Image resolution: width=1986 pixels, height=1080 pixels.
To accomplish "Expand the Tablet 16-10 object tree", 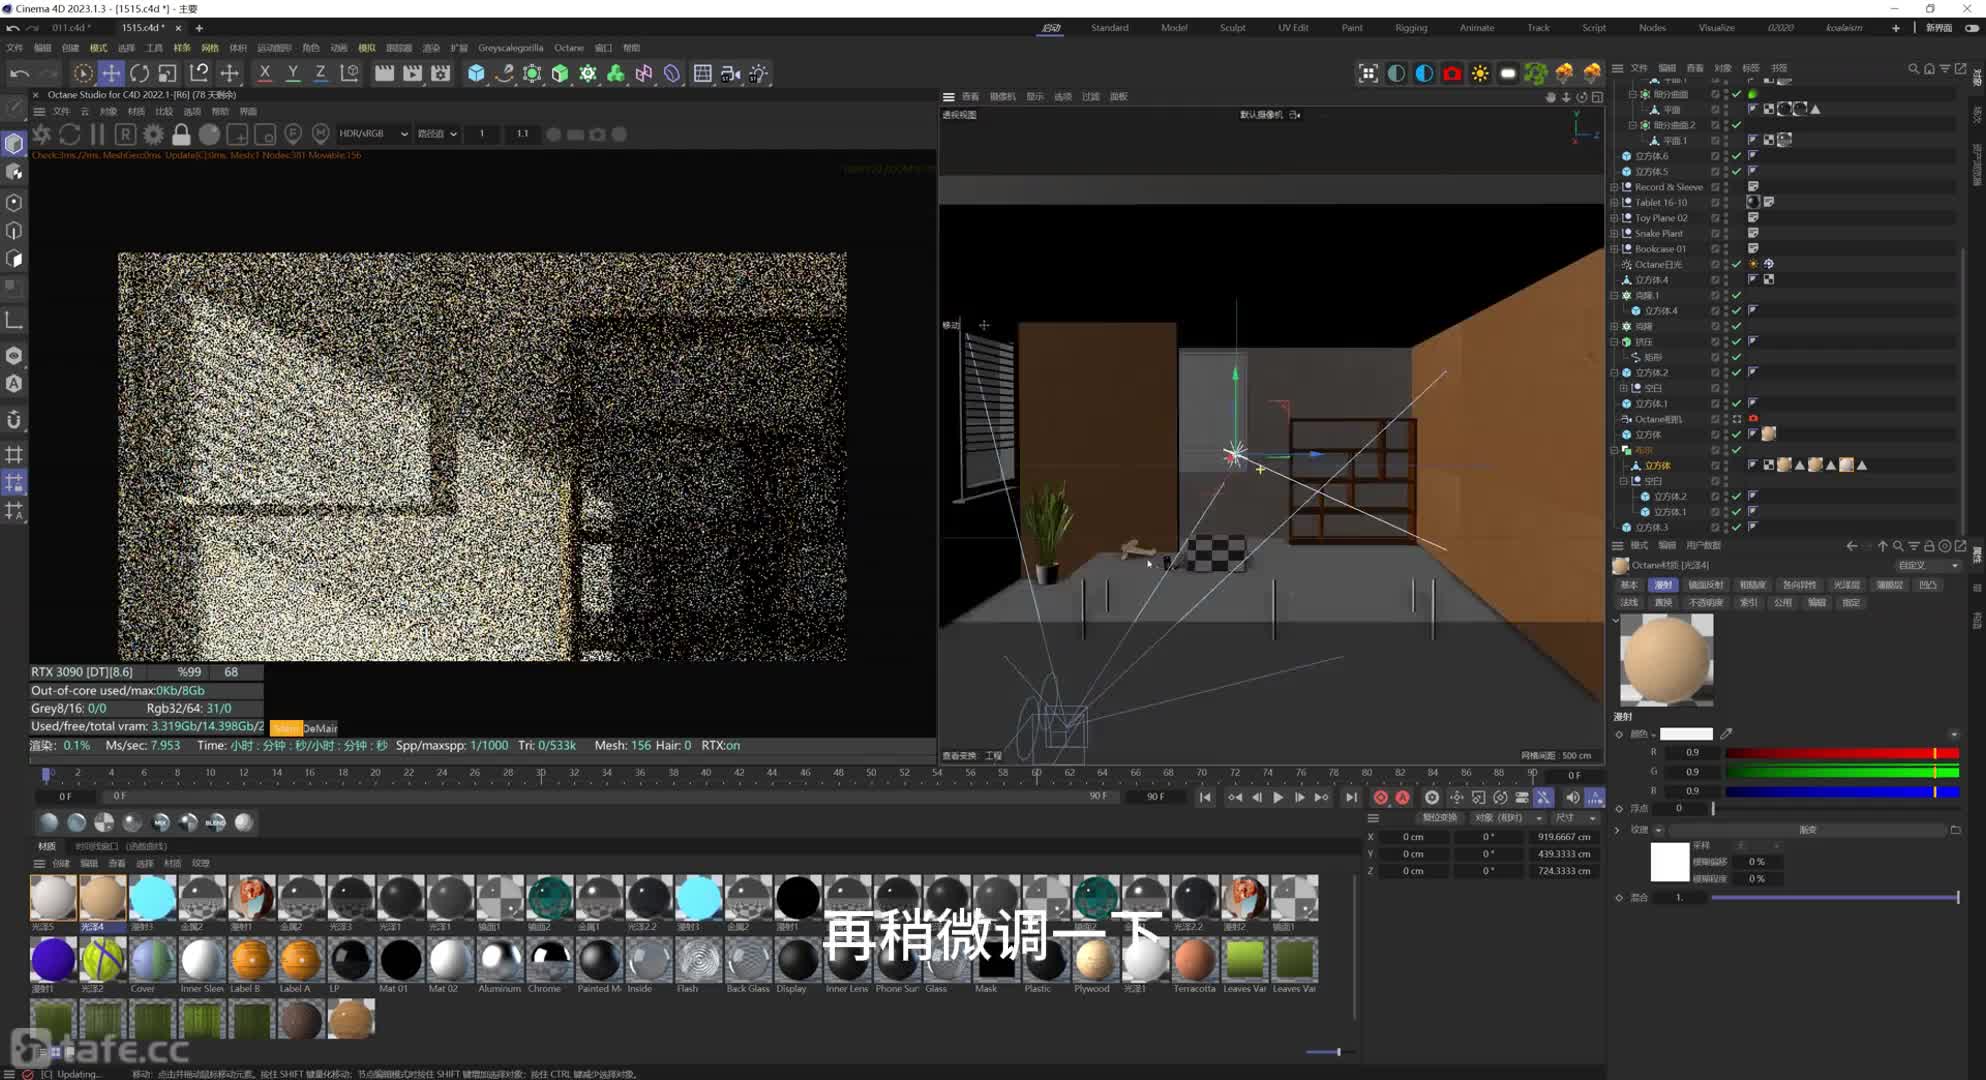I will pos(1614,202).
